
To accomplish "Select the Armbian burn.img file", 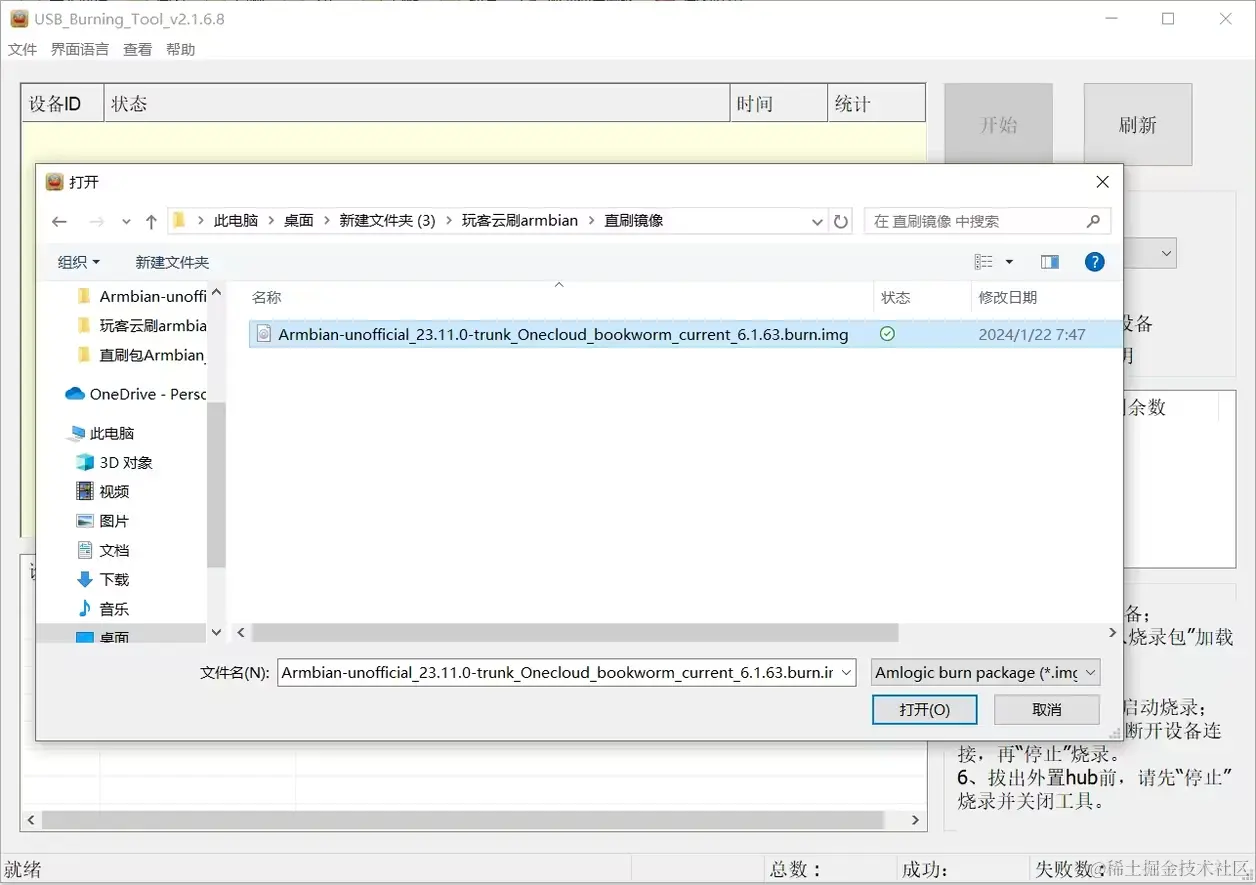I will tap(563, 334).
